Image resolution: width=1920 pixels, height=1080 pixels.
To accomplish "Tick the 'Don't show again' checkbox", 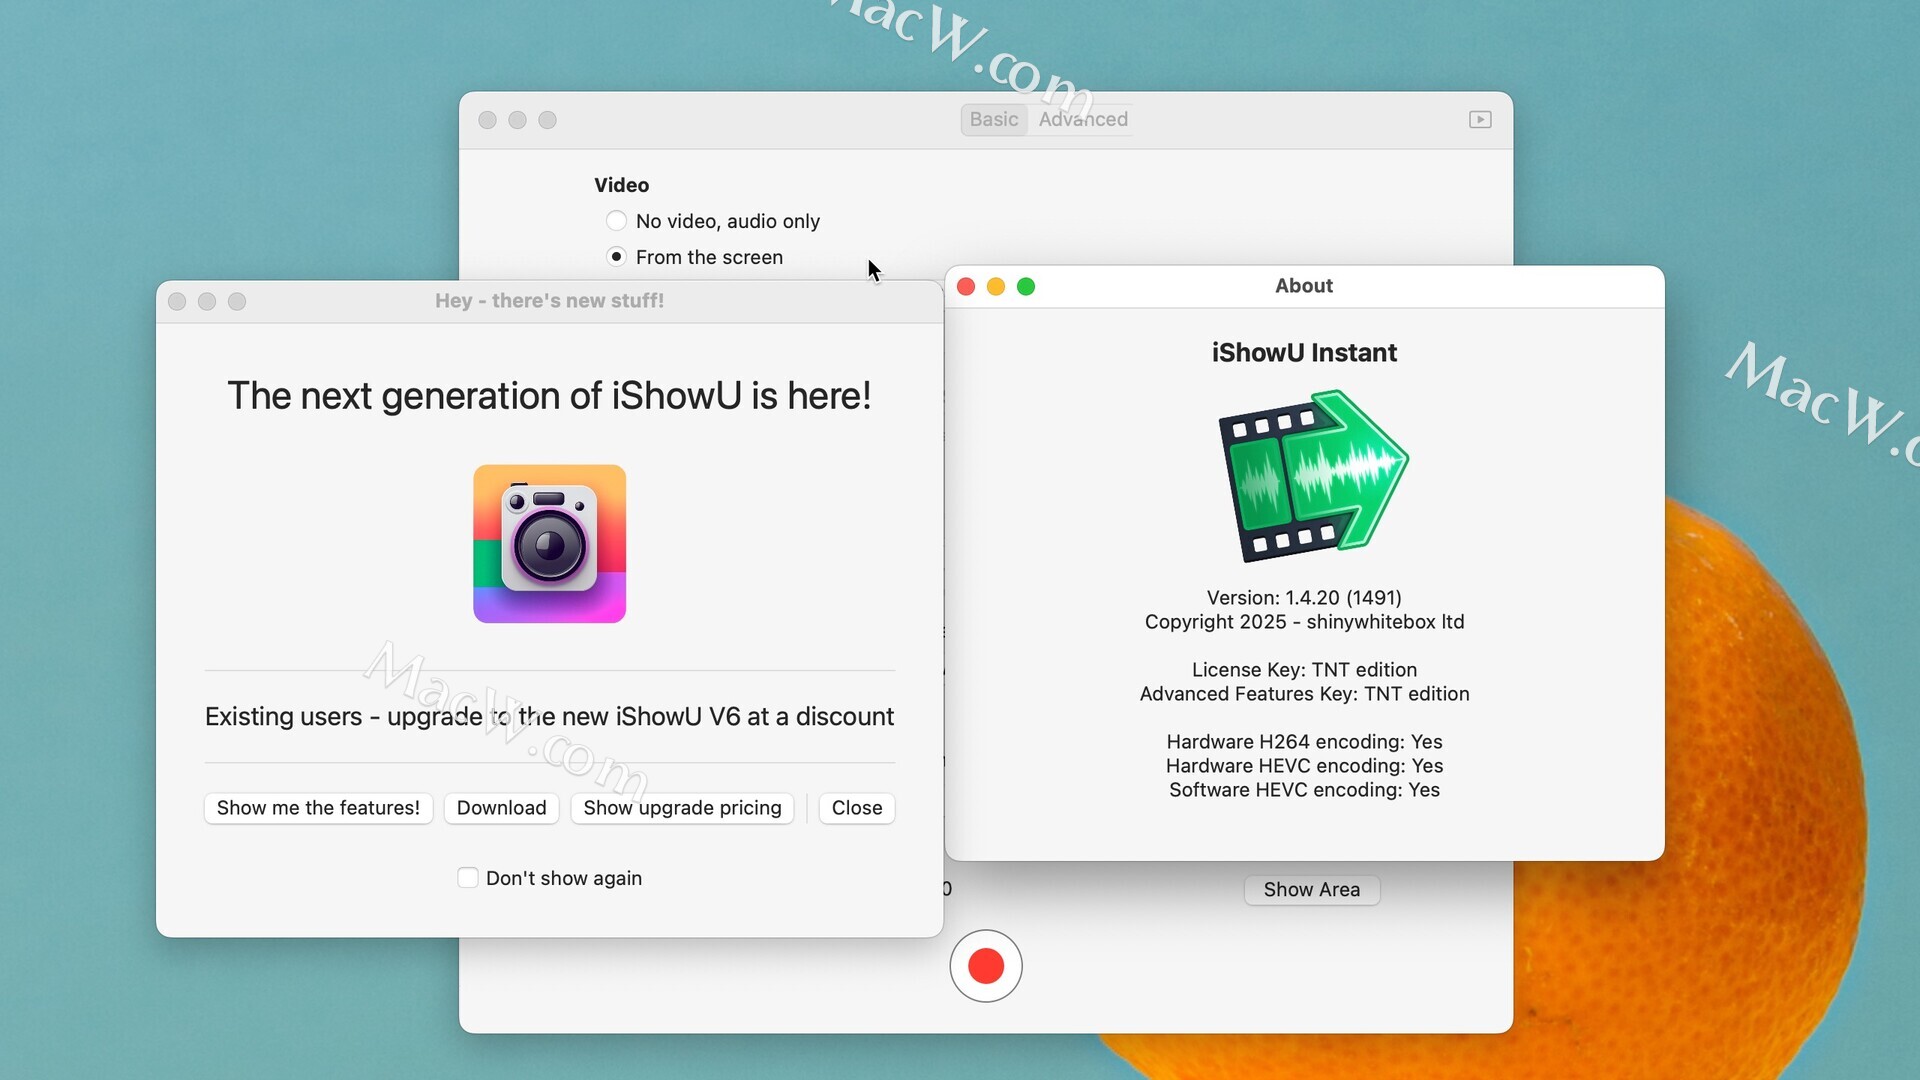I will [468, 878].
